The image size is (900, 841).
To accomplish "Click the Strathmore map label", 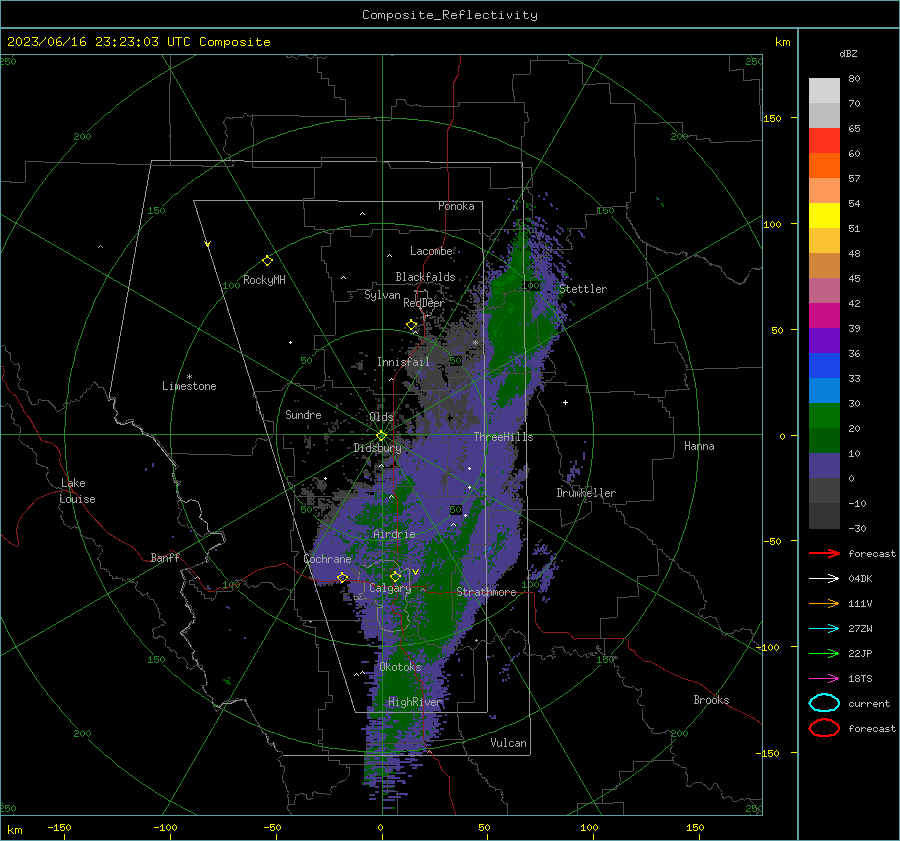I will click(x=486, y=592).
